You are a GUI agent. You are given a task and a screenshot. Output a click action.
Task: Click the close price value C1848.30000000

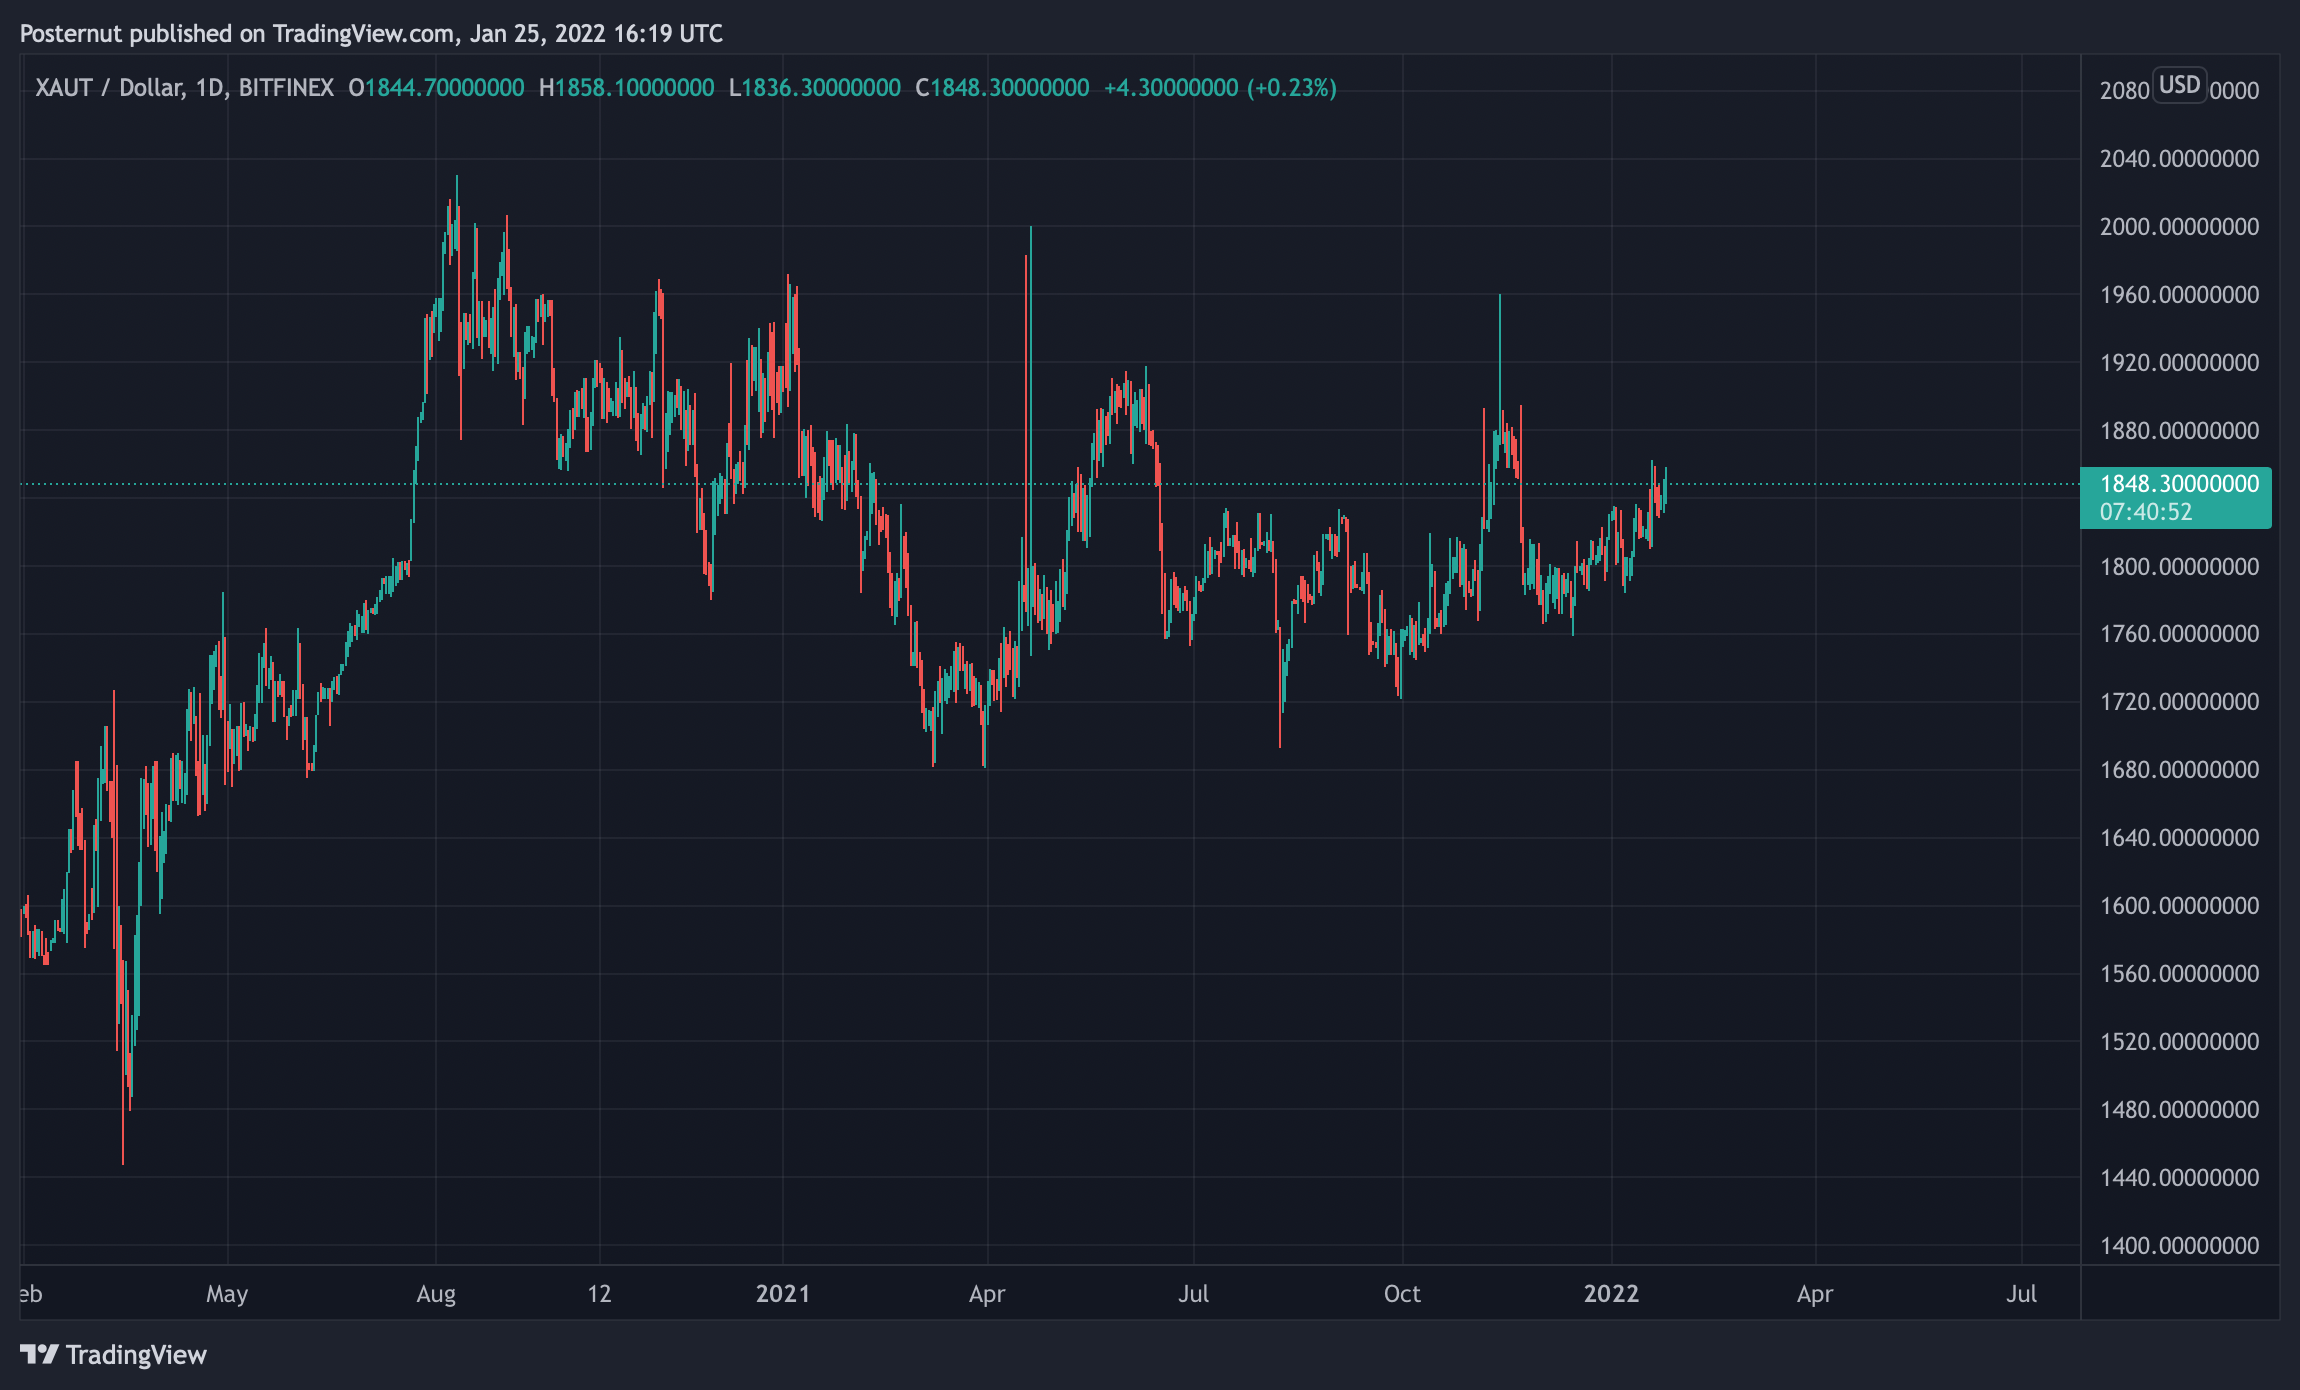click(1005, 87)
